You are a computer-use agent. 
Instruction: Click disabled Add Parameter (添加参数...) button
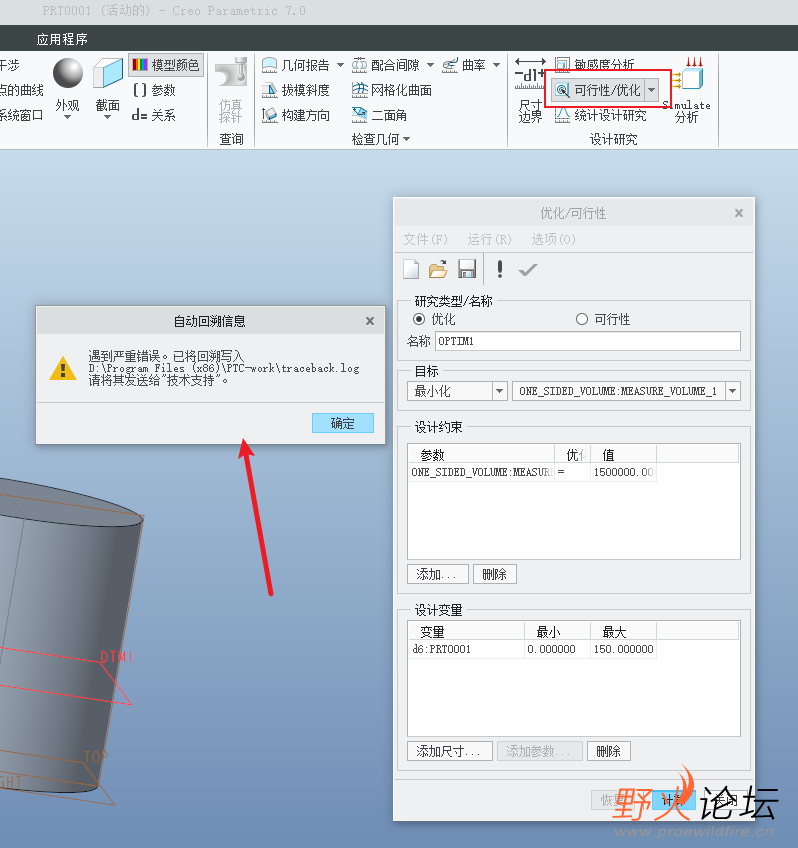tap(540, 751)
